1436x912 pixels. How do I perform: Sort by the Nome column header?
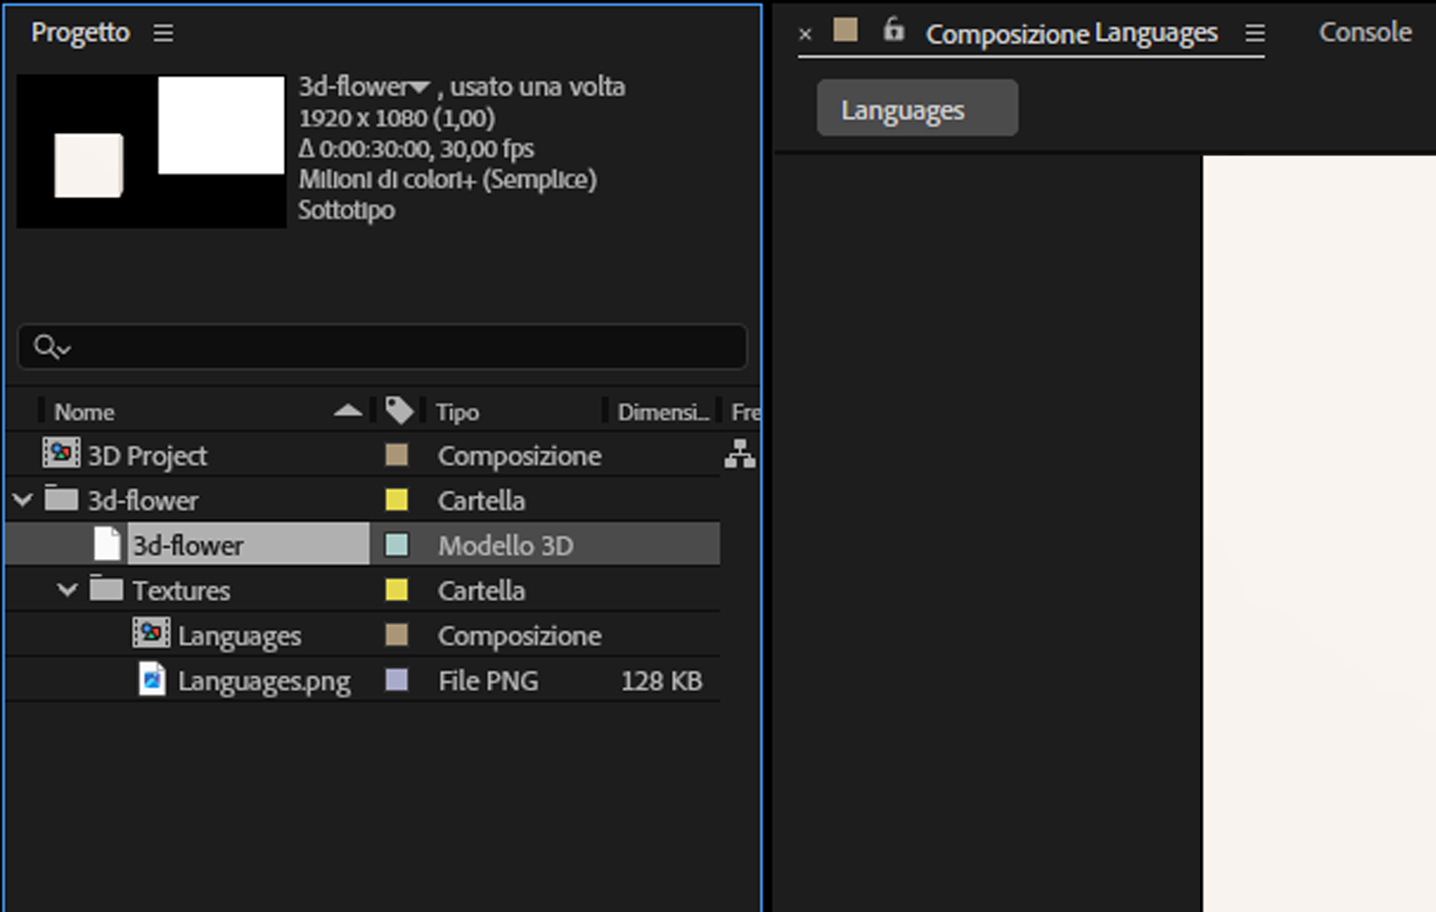(x=84, y=412)
